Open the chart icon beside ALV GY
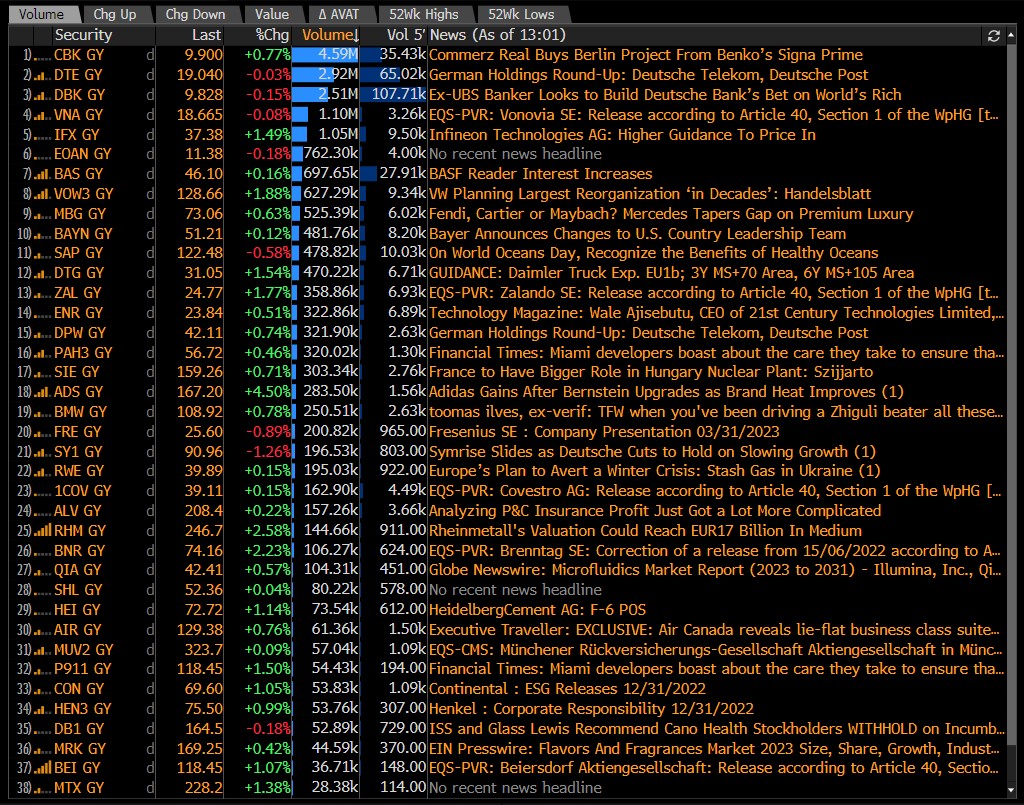 pos(42,511)
